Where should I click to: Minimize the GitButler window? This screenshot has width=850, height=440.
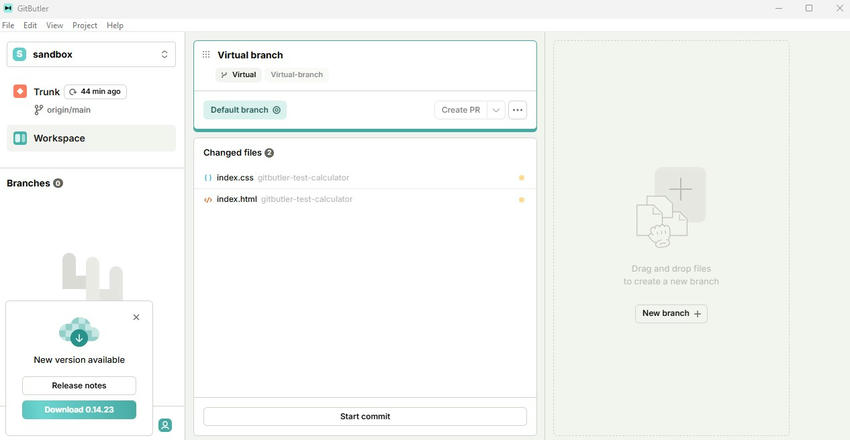(x=779, y=8)
